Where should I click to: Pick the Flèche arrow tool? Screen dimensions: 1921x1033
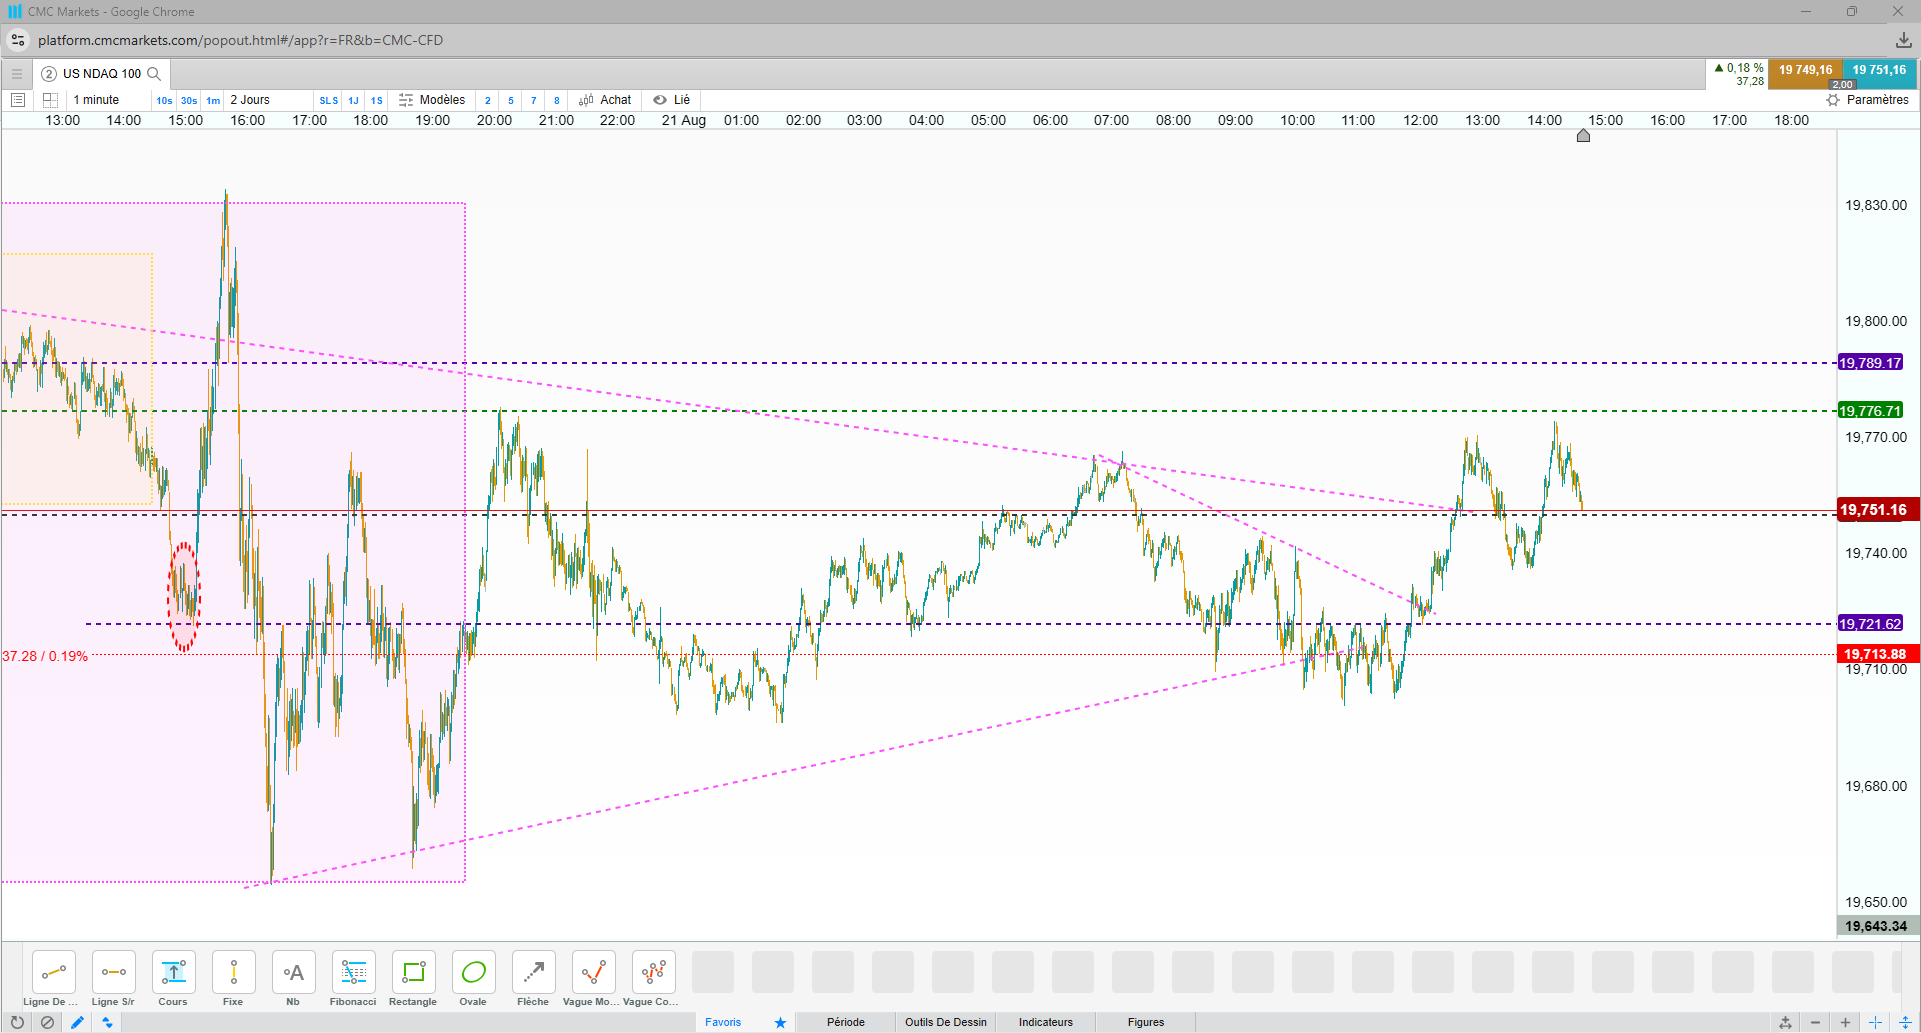coord(533,979)
